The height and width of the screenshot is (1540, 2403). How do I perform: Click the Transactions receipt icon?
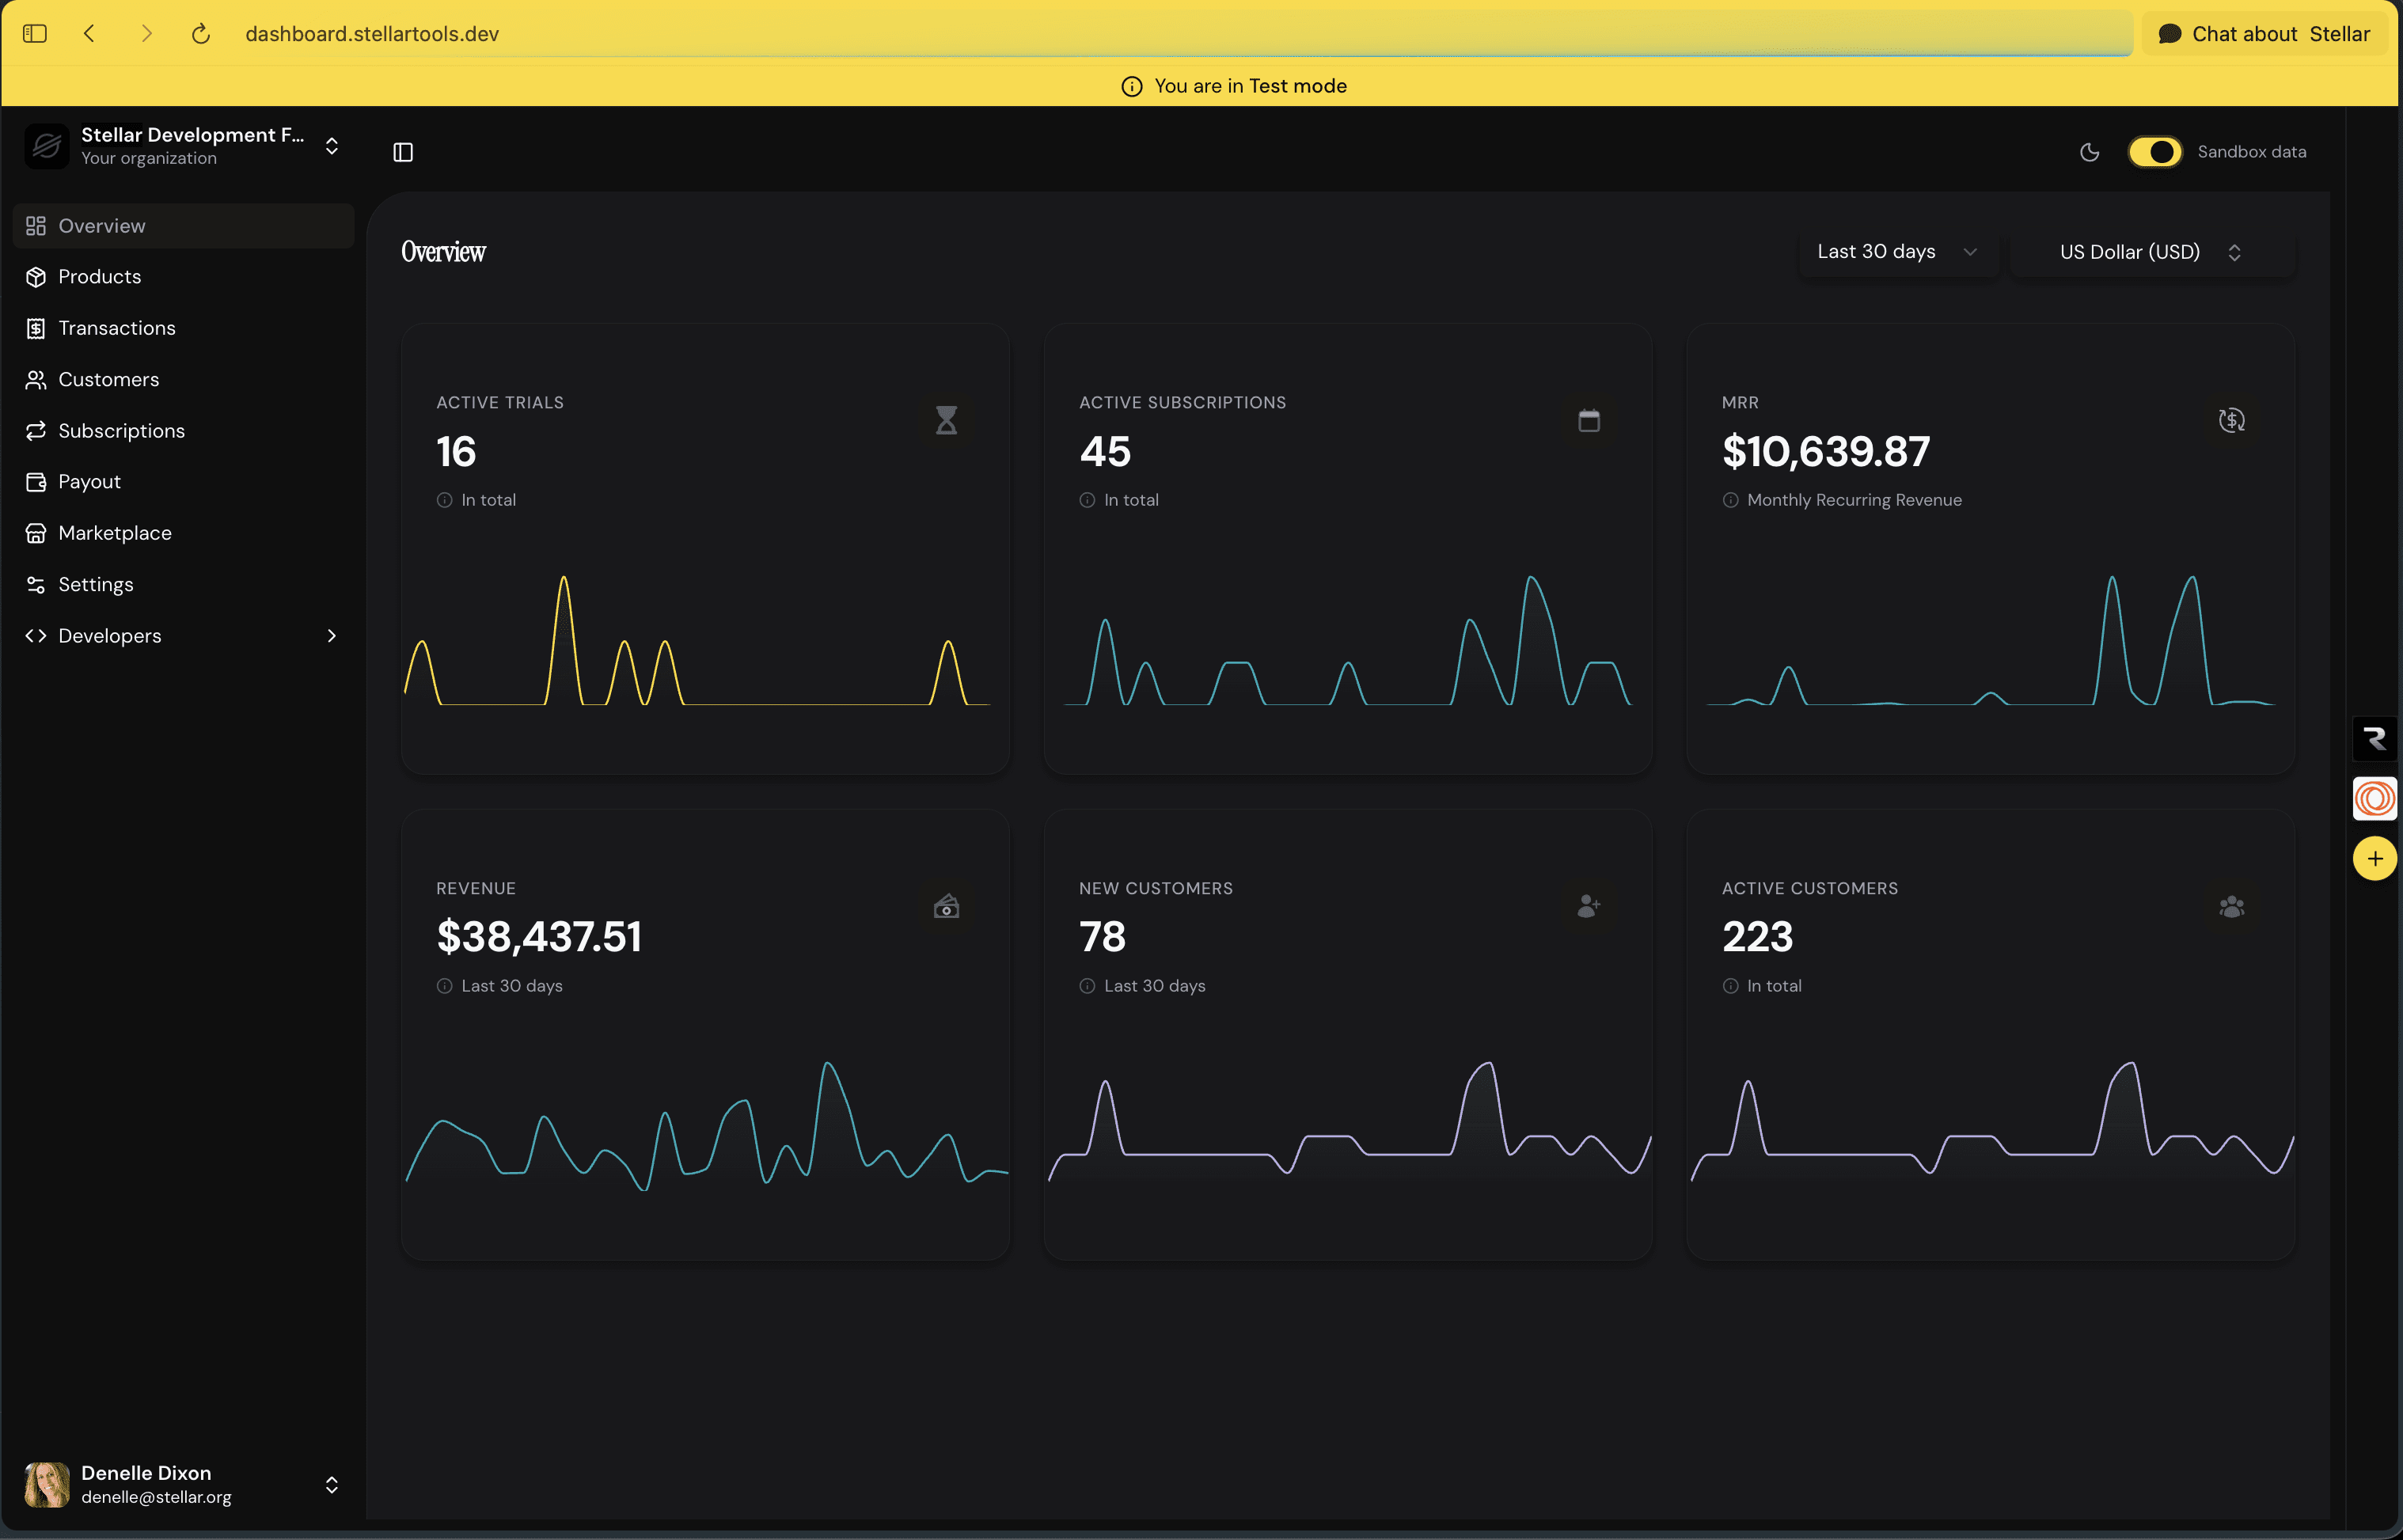point(36,328)
